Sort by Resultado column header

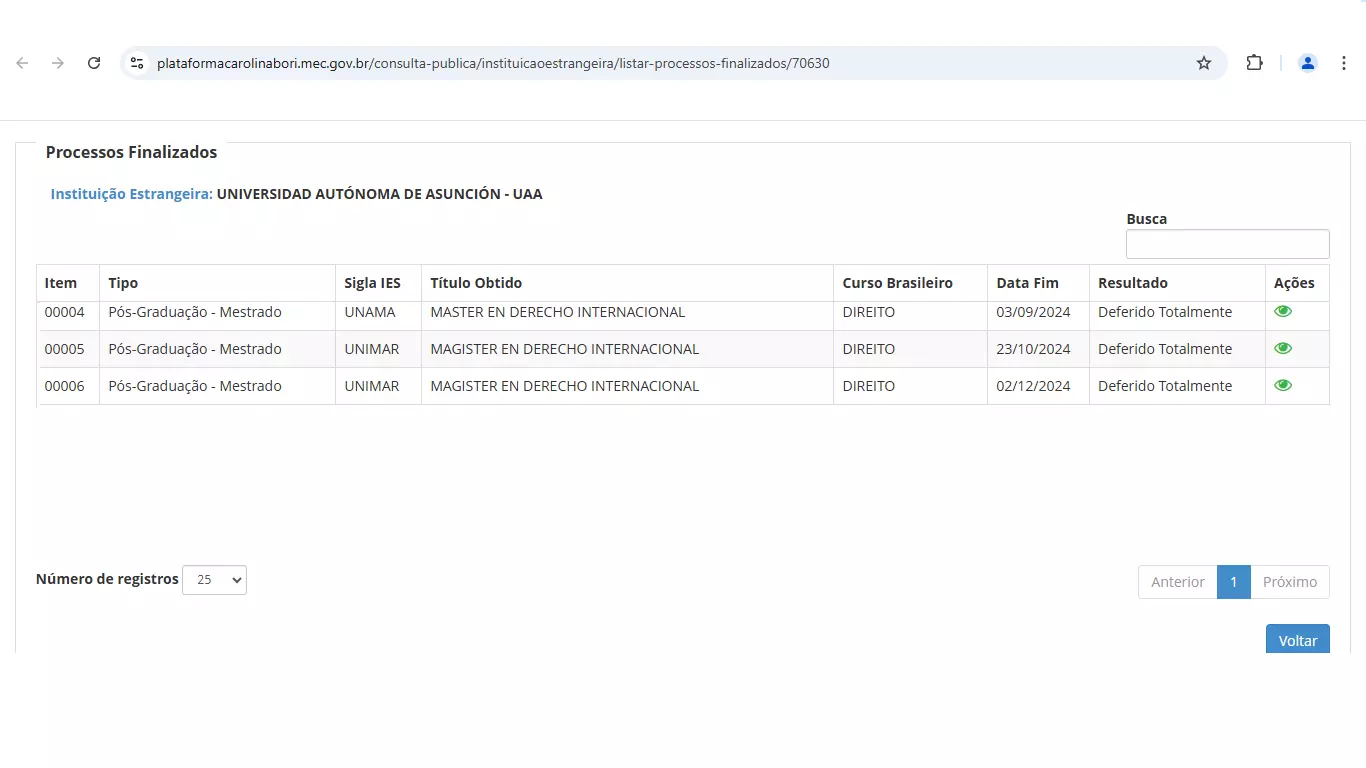pos(1177,283)
